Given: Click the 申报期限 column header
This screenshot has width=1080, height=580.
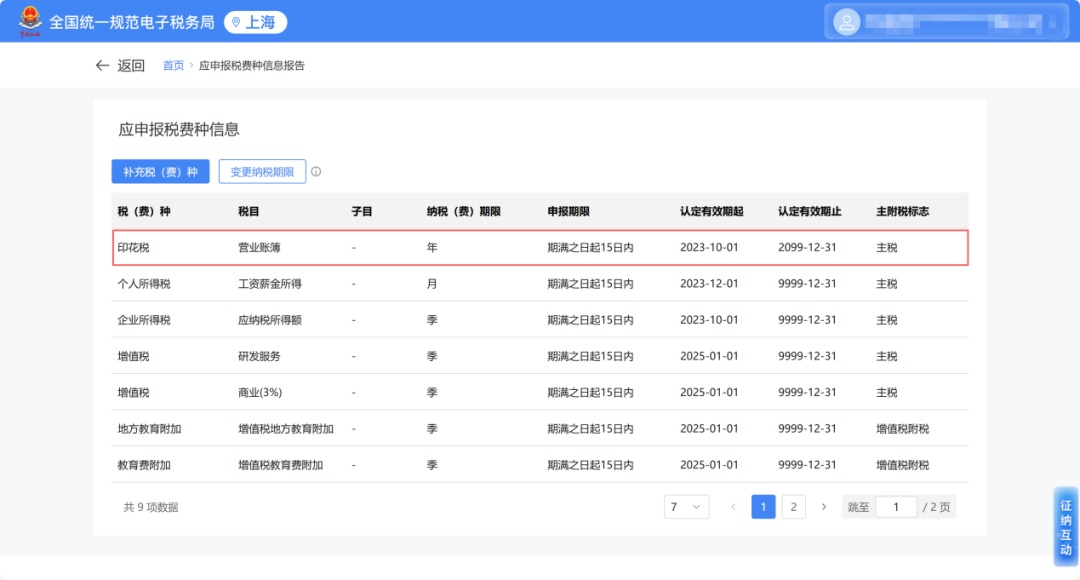Looking at the screenshot, I should point(568,212).
